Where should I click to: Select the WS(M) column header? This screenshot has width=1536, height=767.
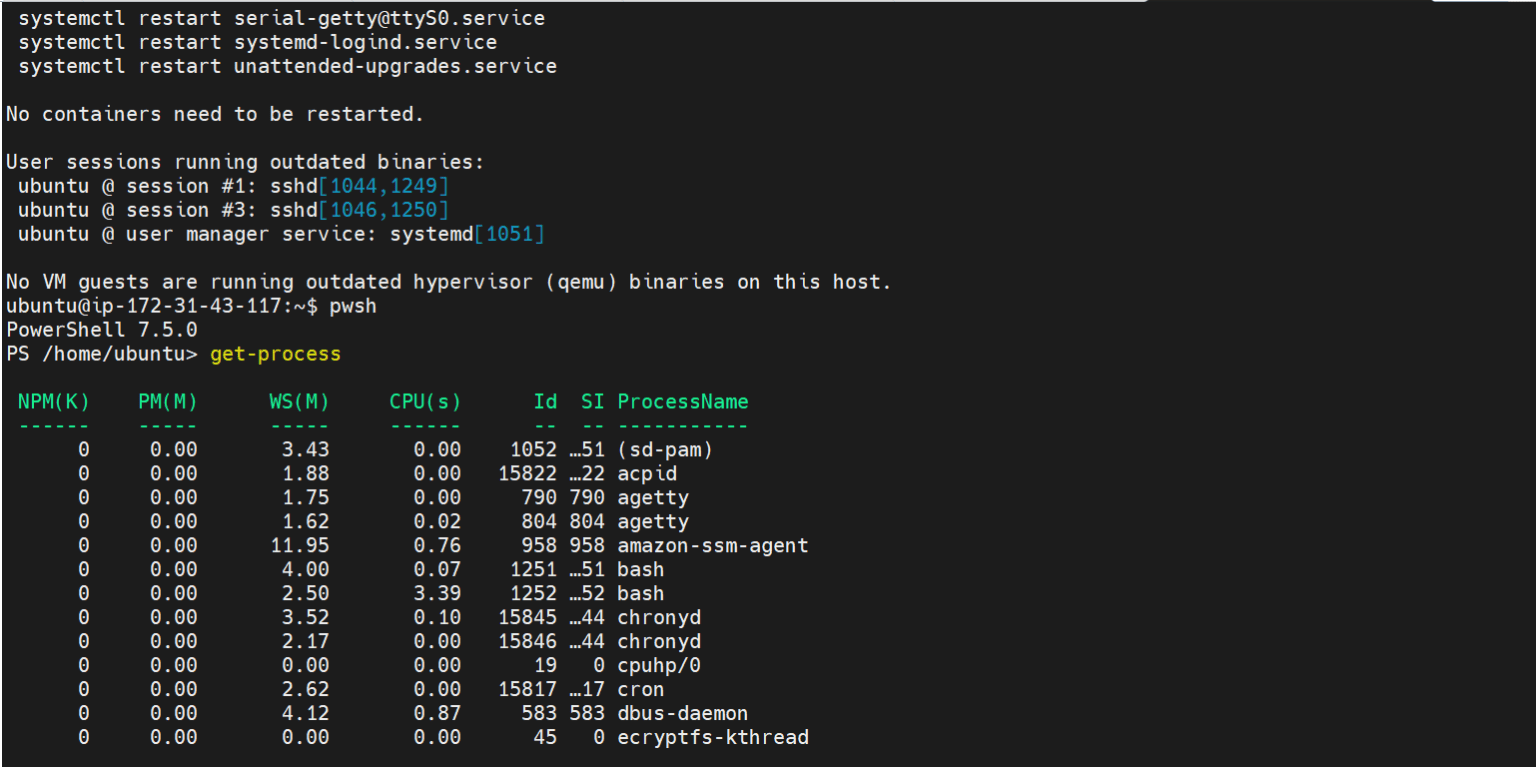point(299,401)
